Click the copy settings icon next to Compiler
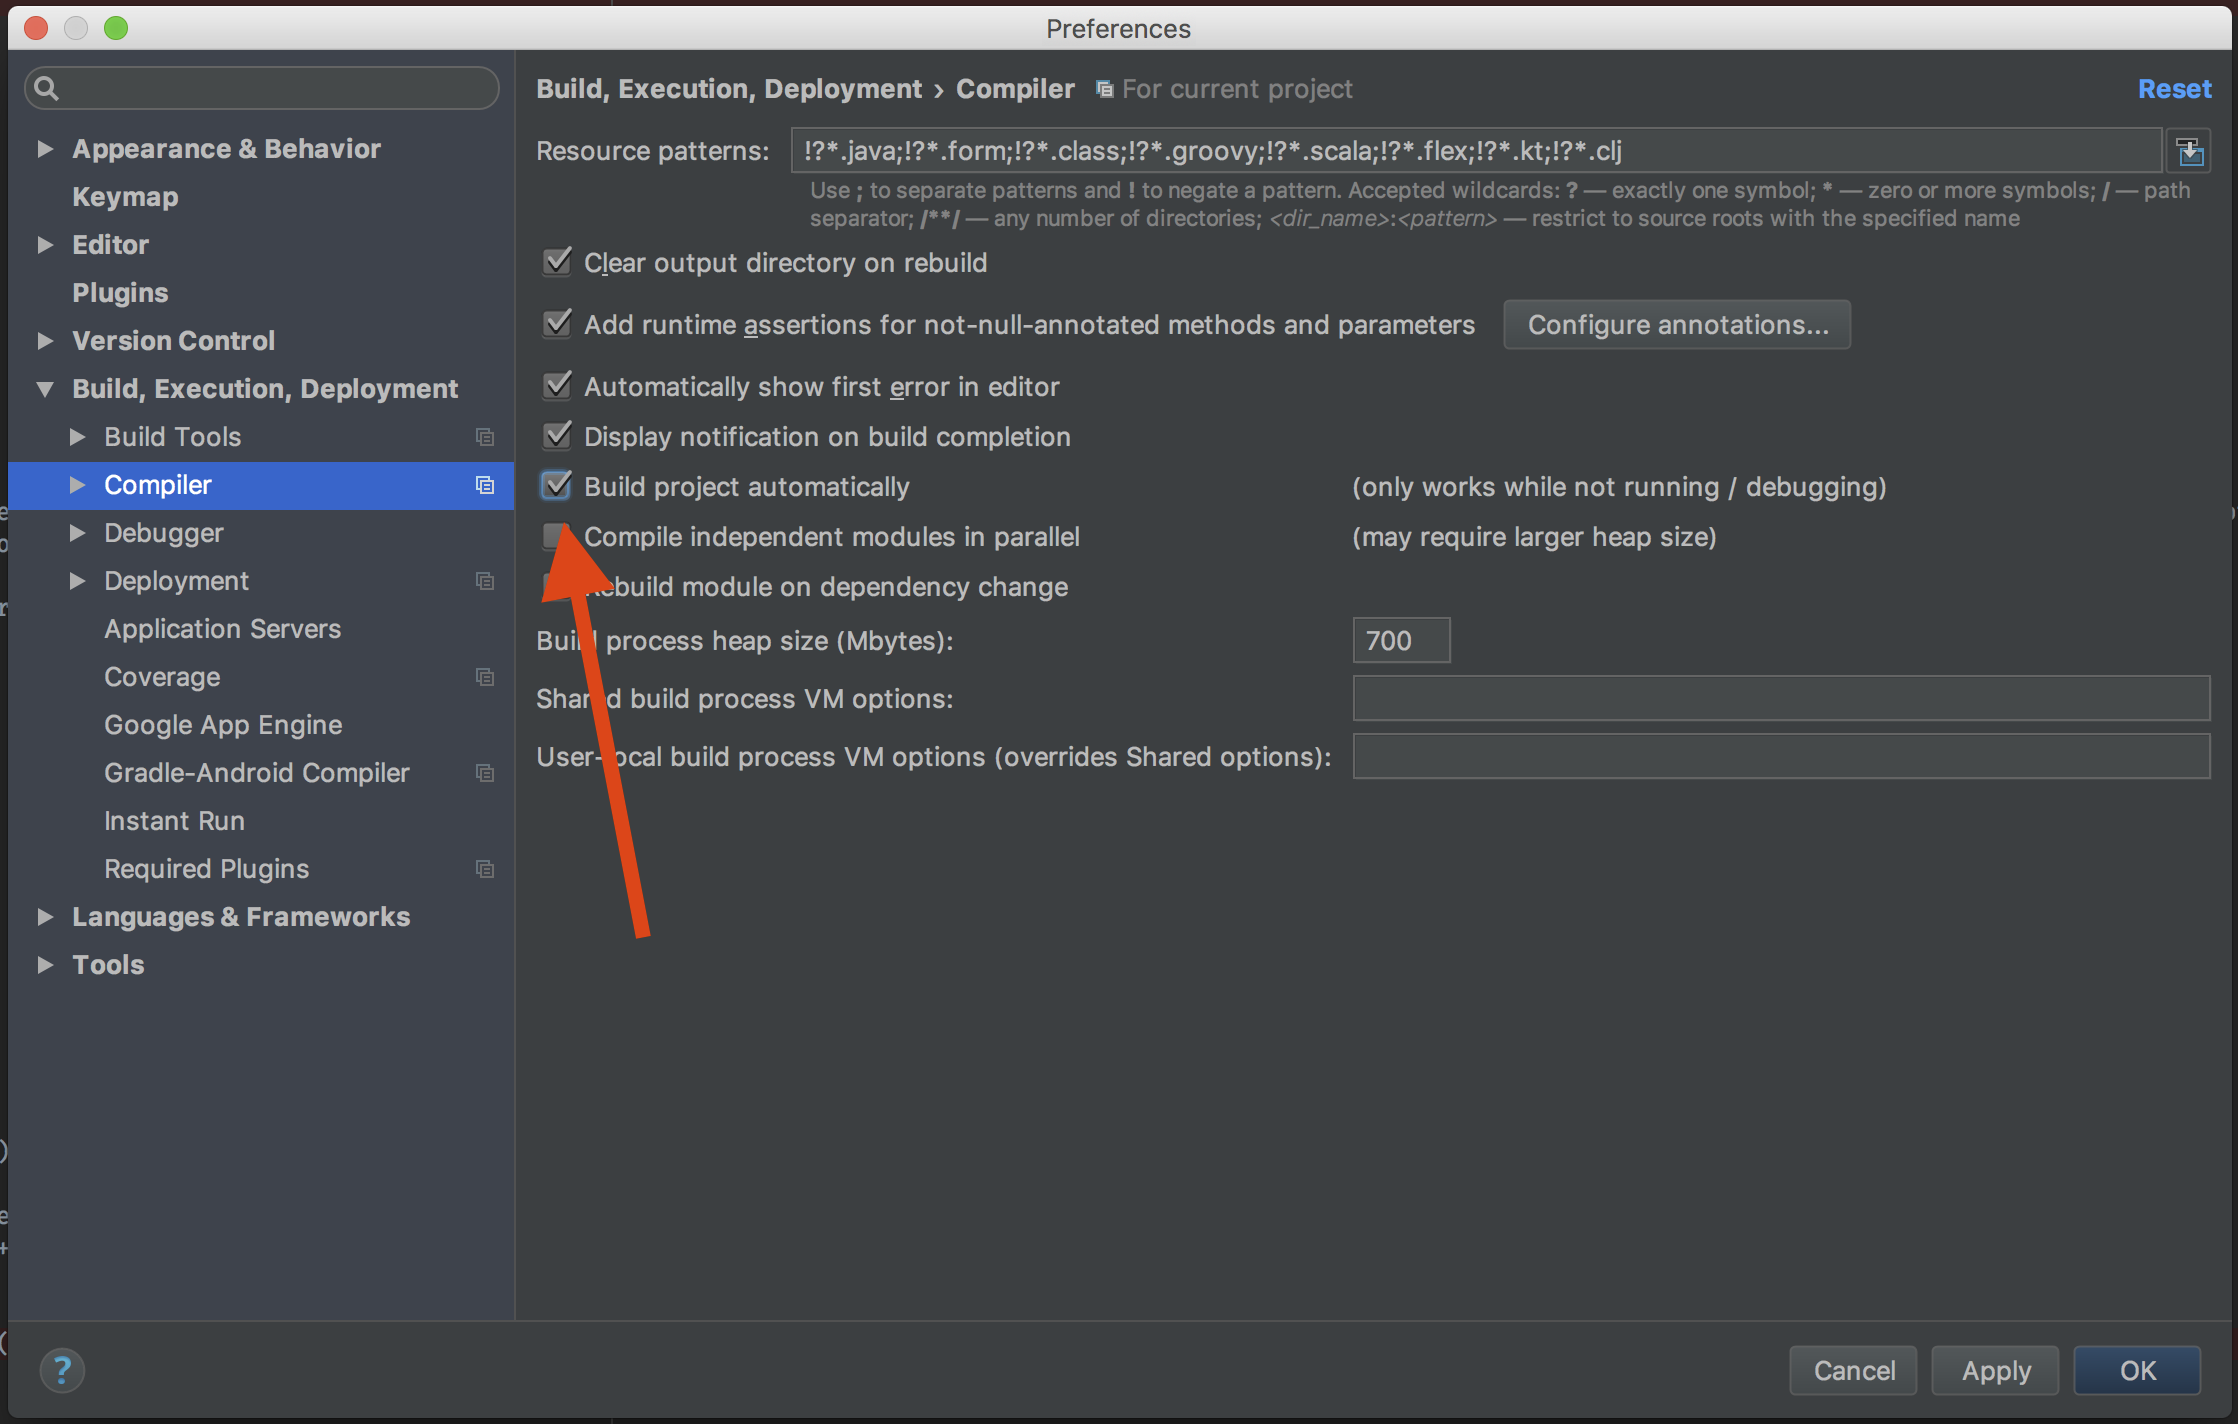 (x=484, y=484)
